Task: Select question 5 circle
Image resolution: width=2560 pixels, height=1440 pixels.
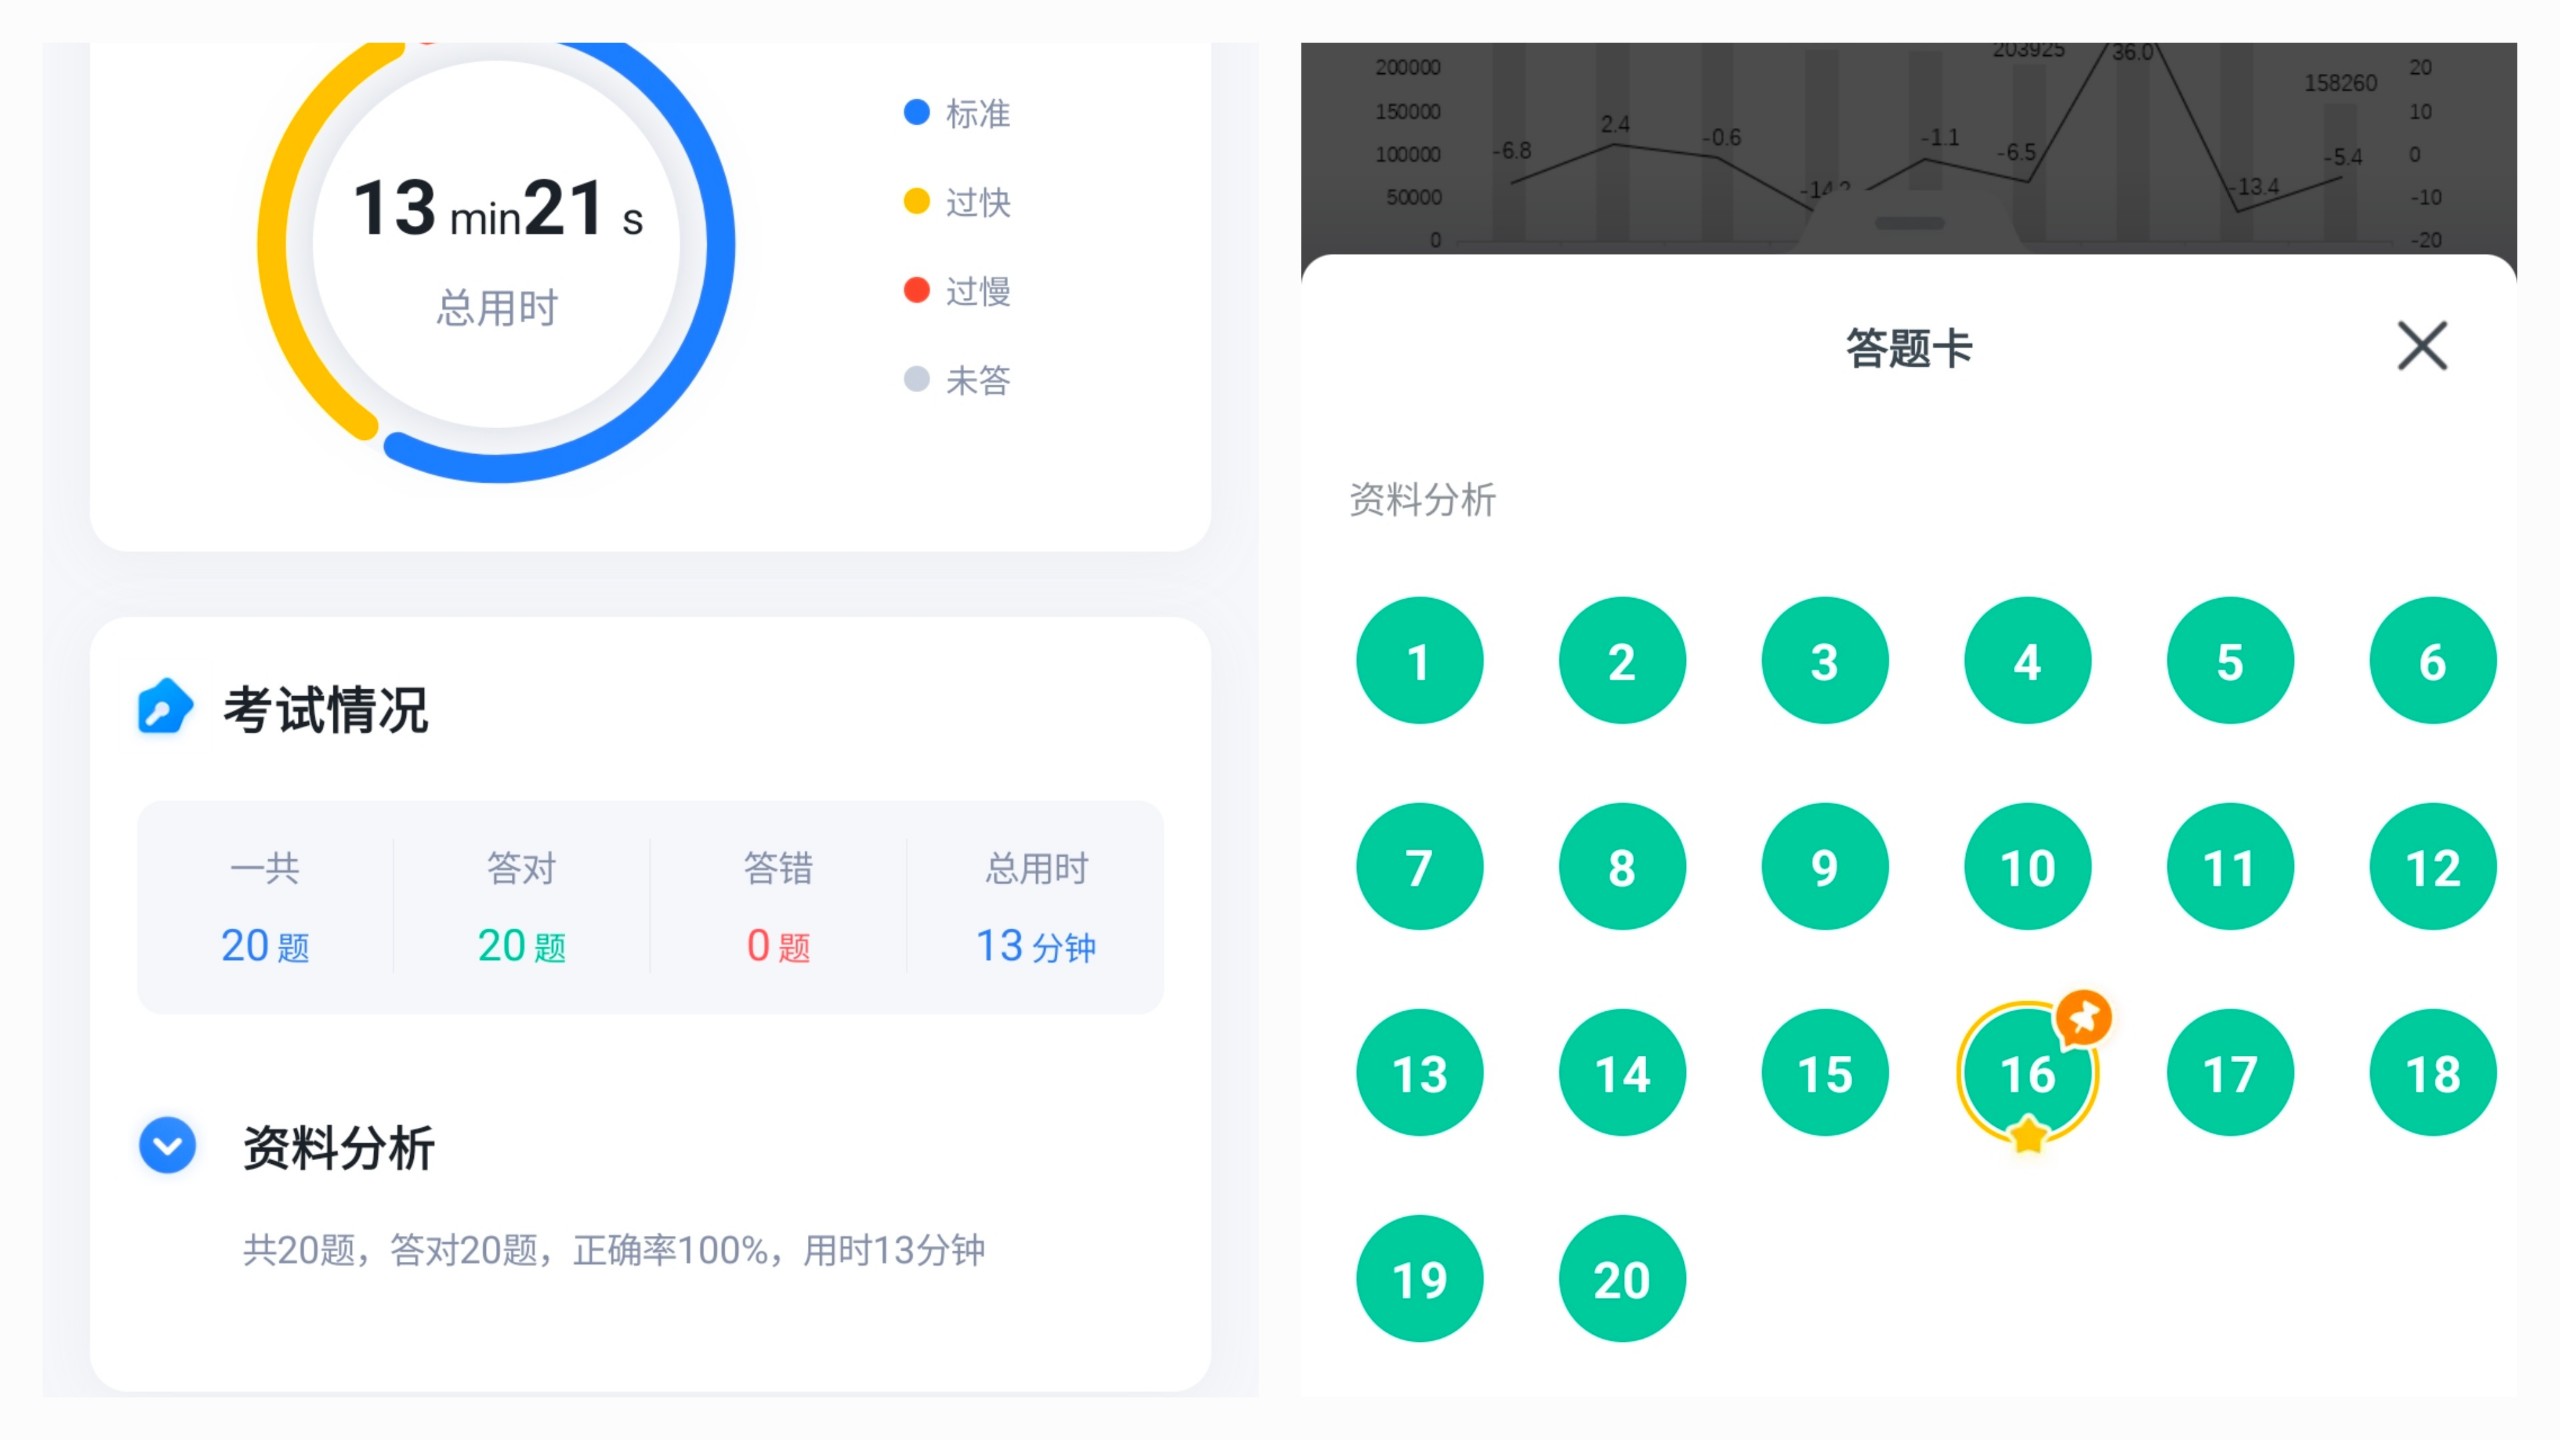Action: point(2229,661)
